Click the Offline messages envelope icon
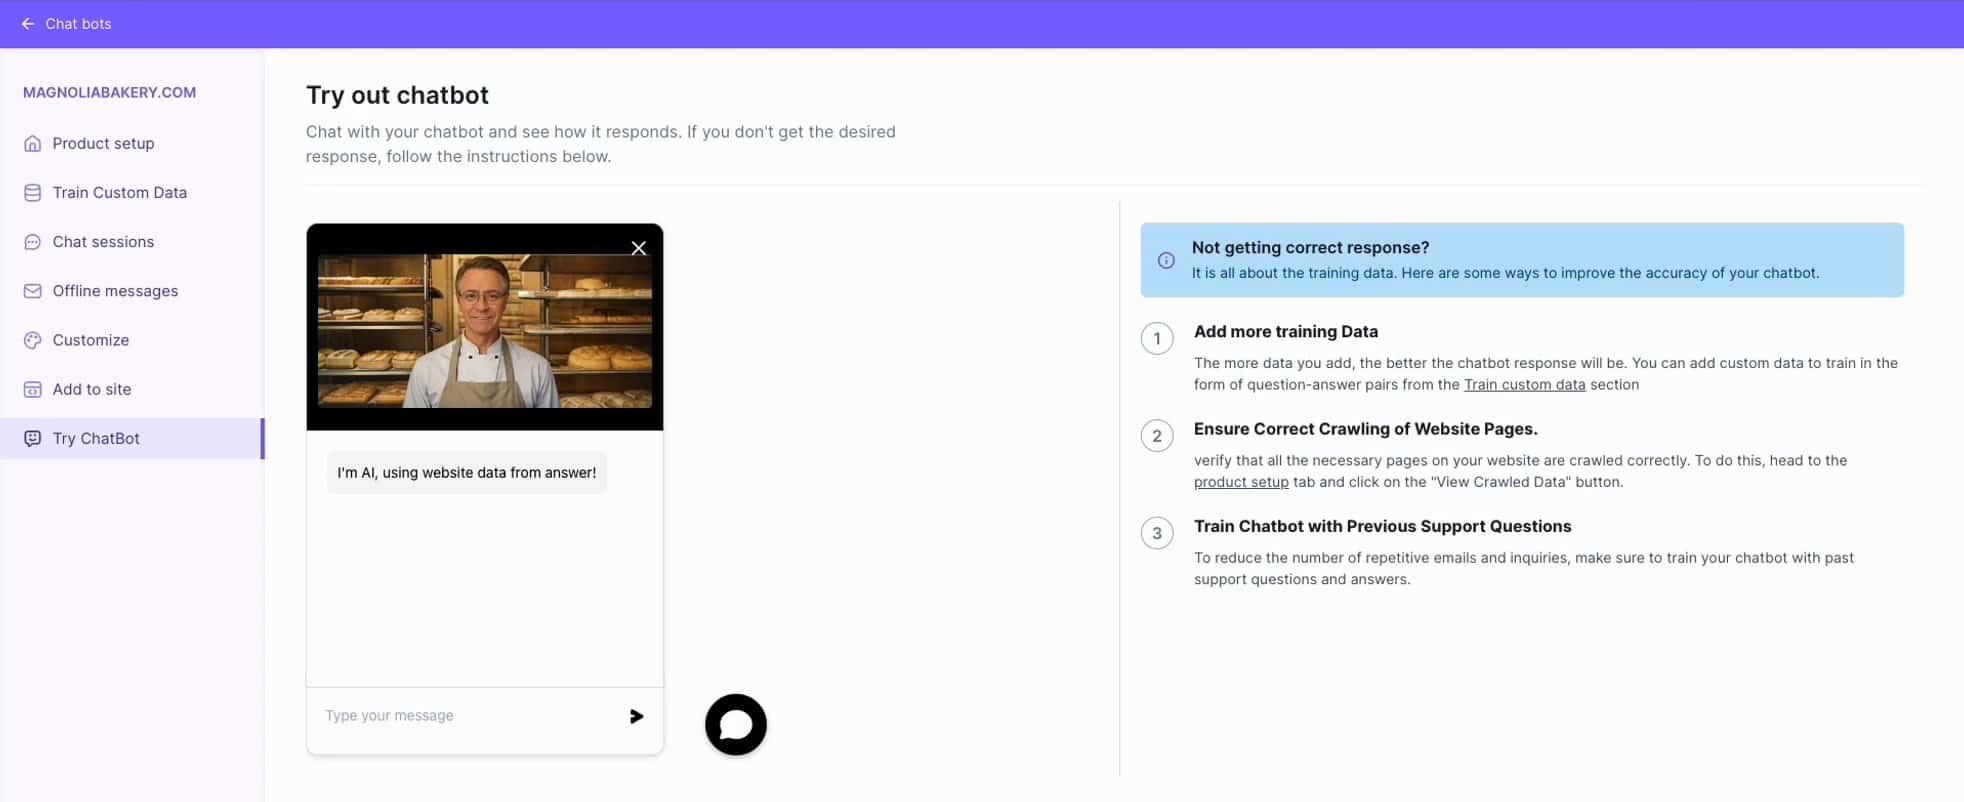This screenshot has width=1964, height=802. coord(33,291)
